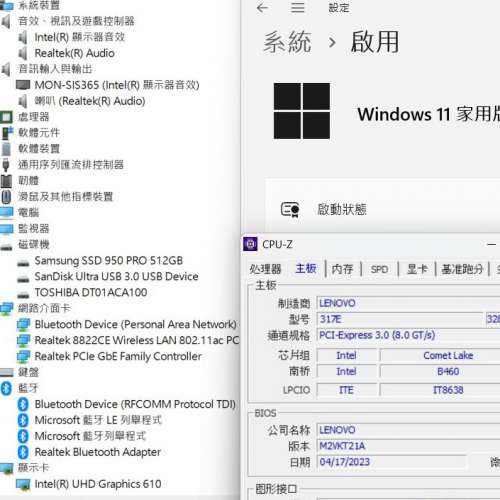Switch to the 显卡 tab in CPU-Z
This screenshot has width=500, height=500.
click(417, 269)
